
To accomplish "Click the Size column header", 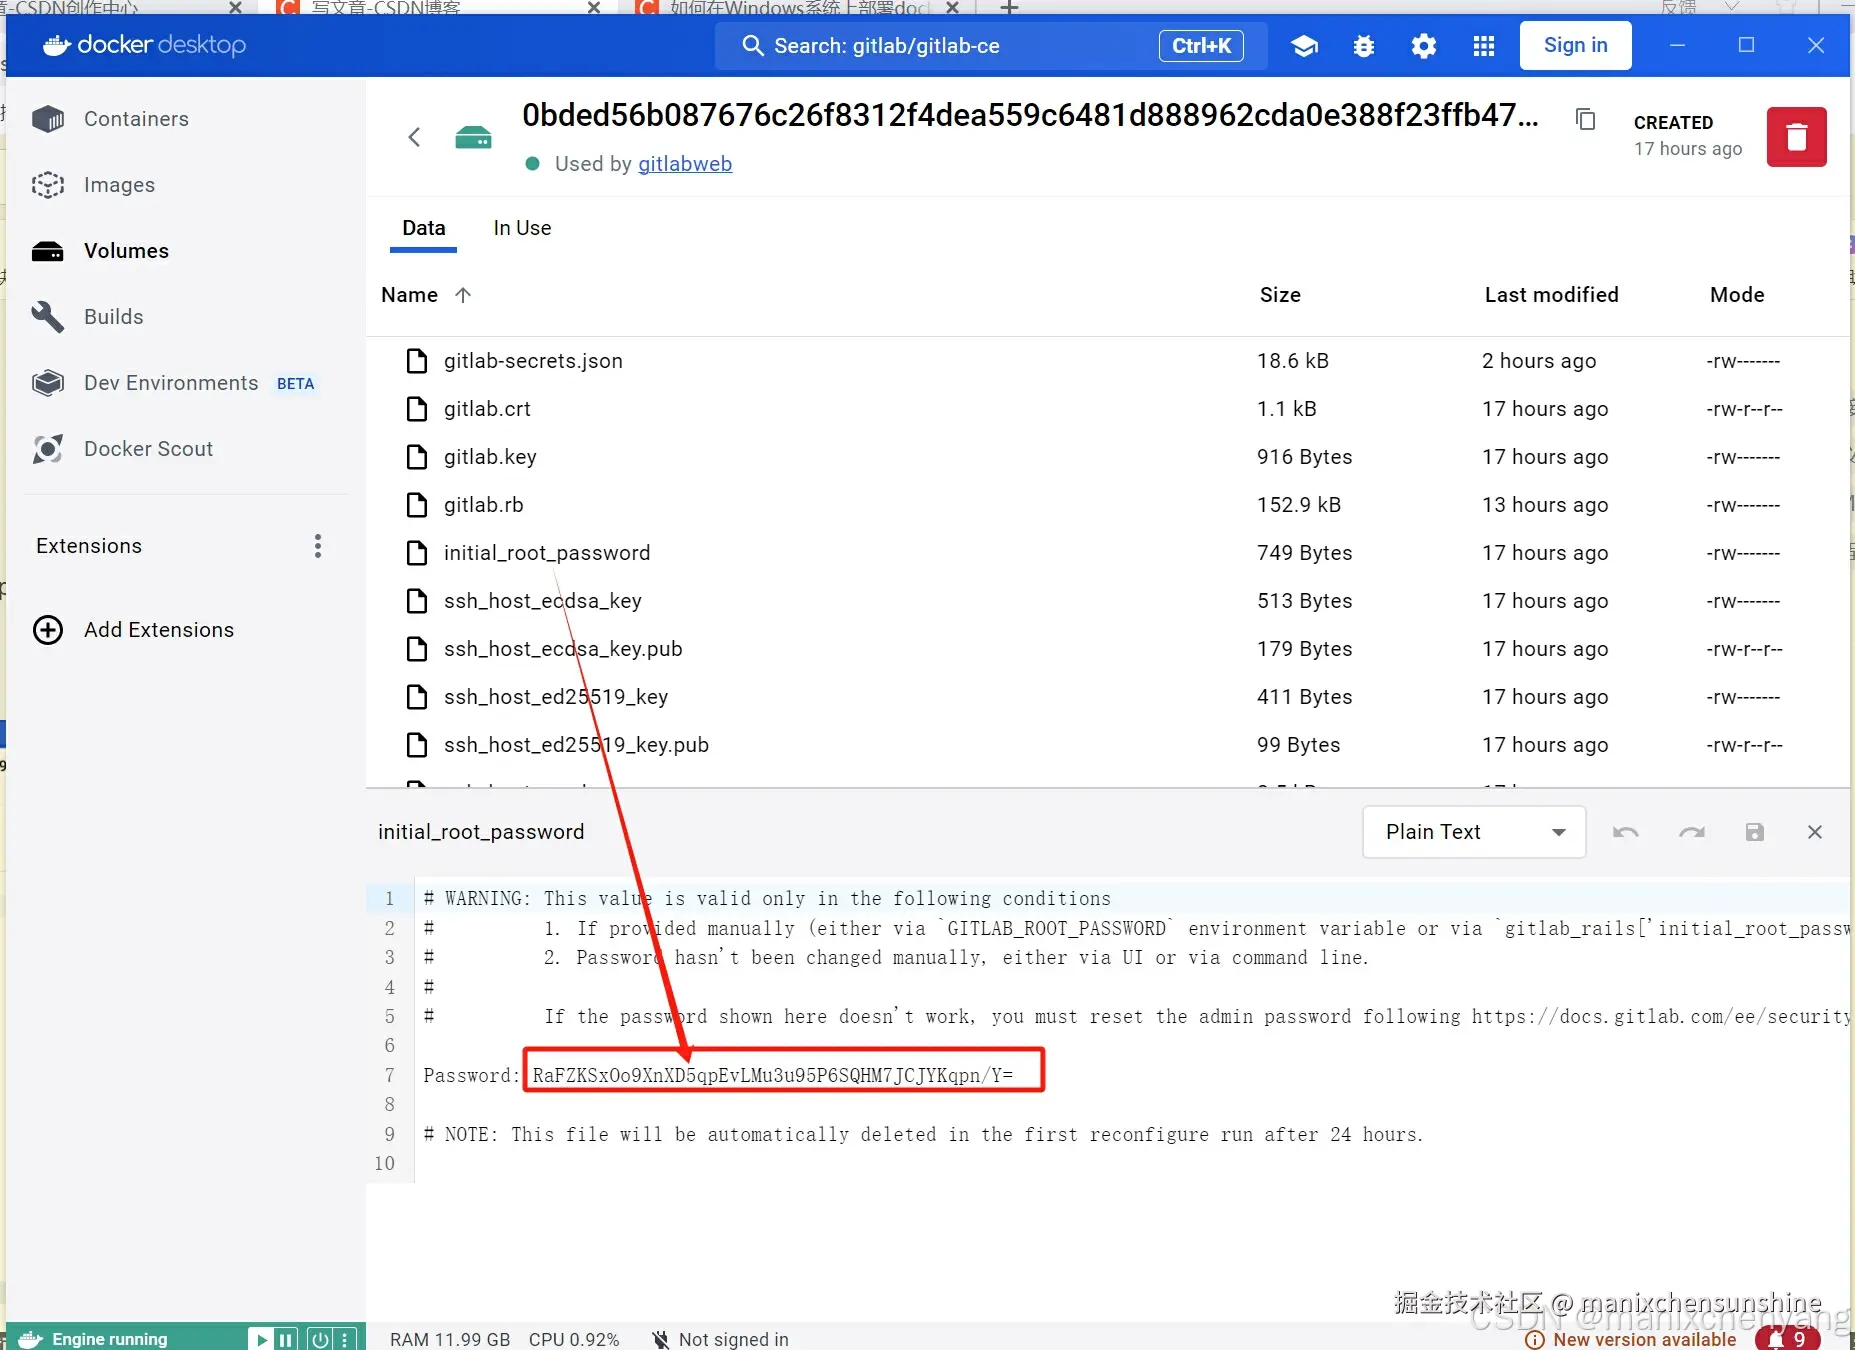I will point(1280,295).
